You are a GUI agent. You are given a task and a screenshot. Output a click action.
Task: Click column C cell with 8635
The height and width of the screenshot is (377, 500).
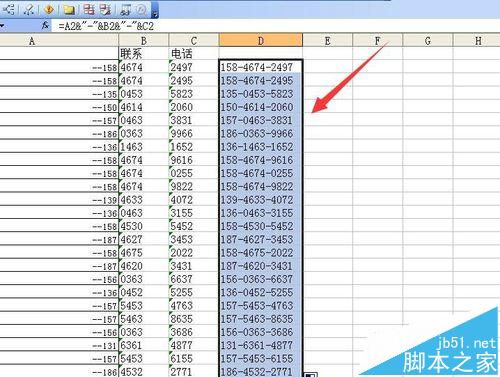pyautogui.click(x=194, y=319)
